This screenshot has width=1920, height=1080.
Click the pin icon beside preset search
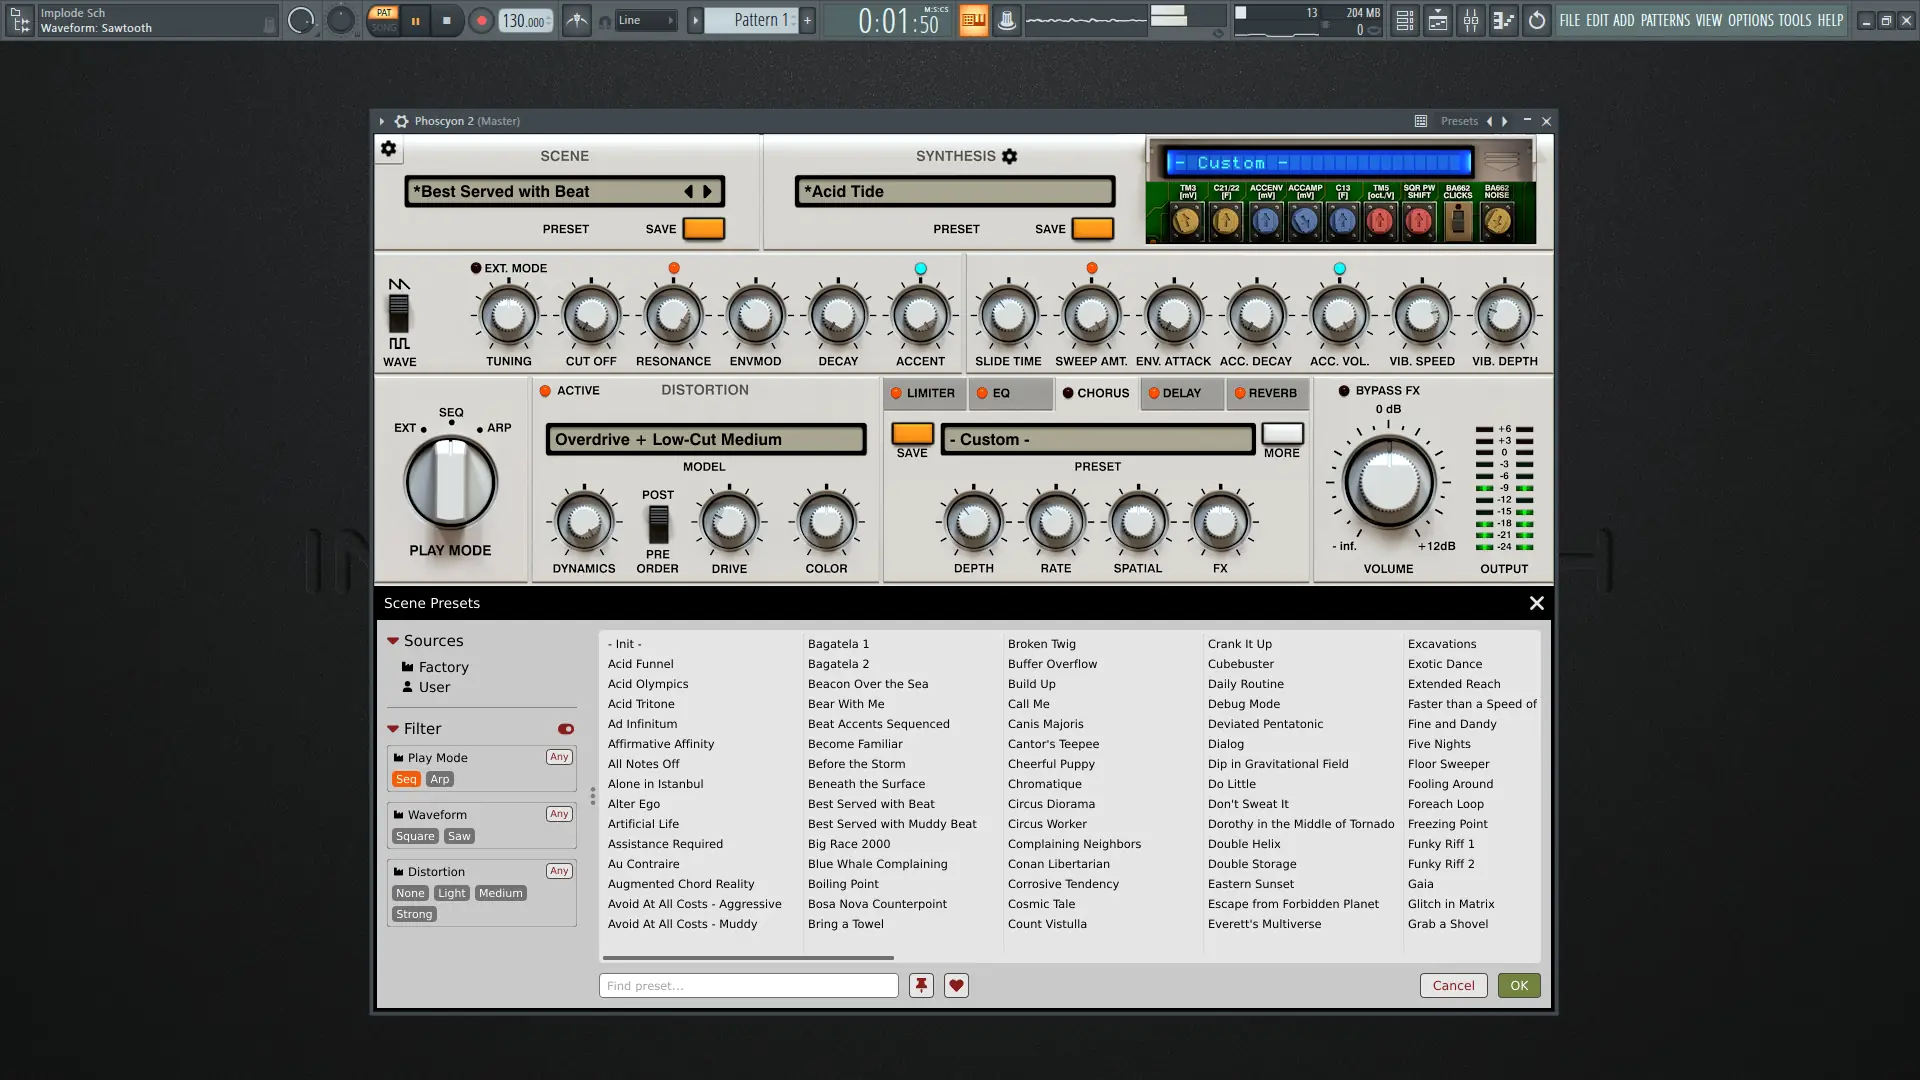[921, 985]
